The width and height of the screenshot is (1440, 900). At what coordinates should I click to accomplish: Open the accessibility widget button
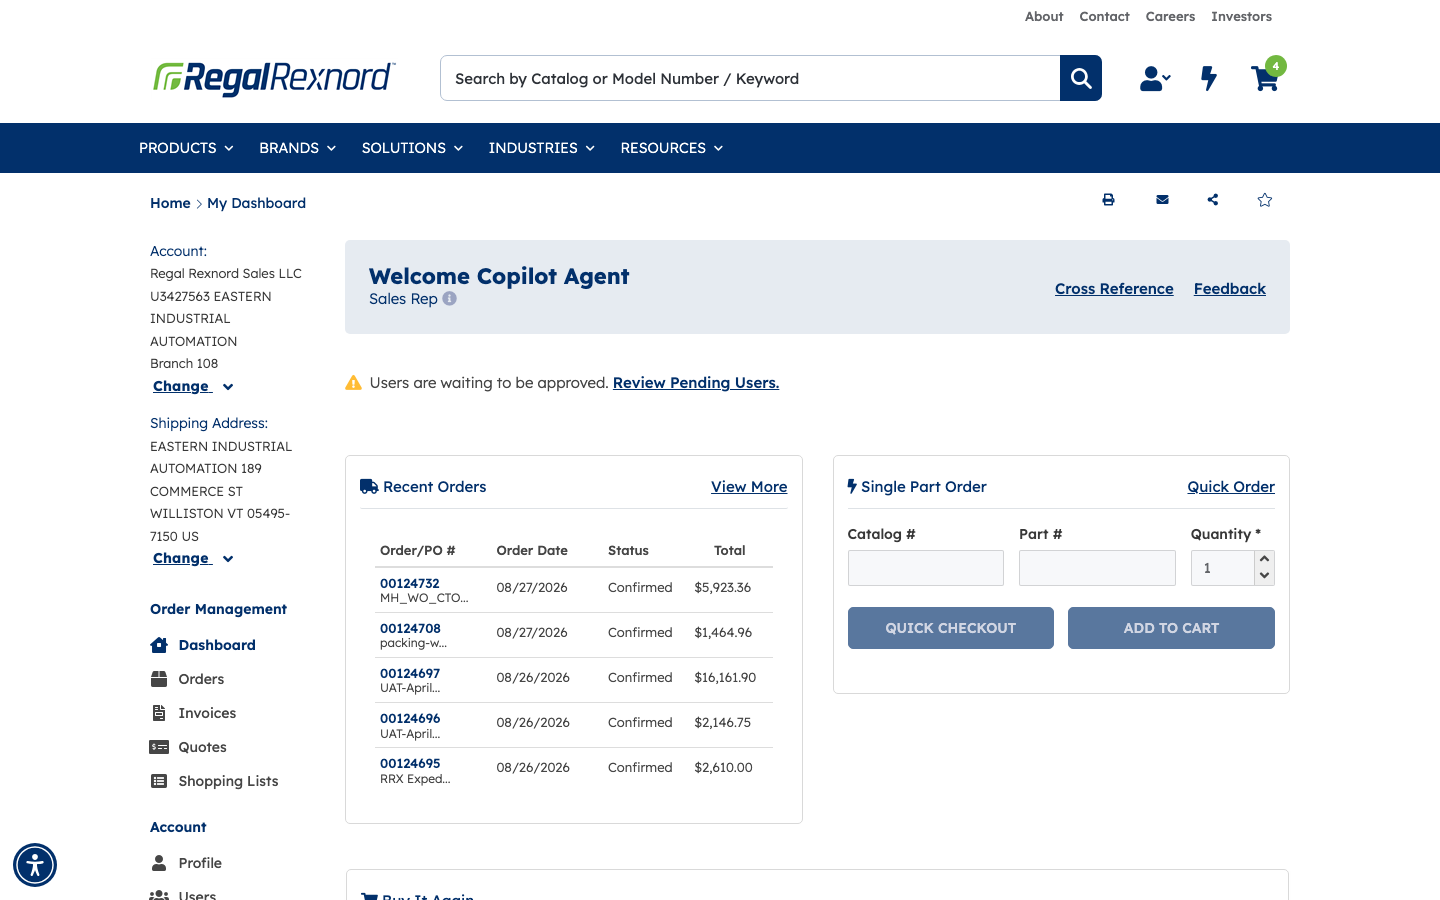pos(35,865)
